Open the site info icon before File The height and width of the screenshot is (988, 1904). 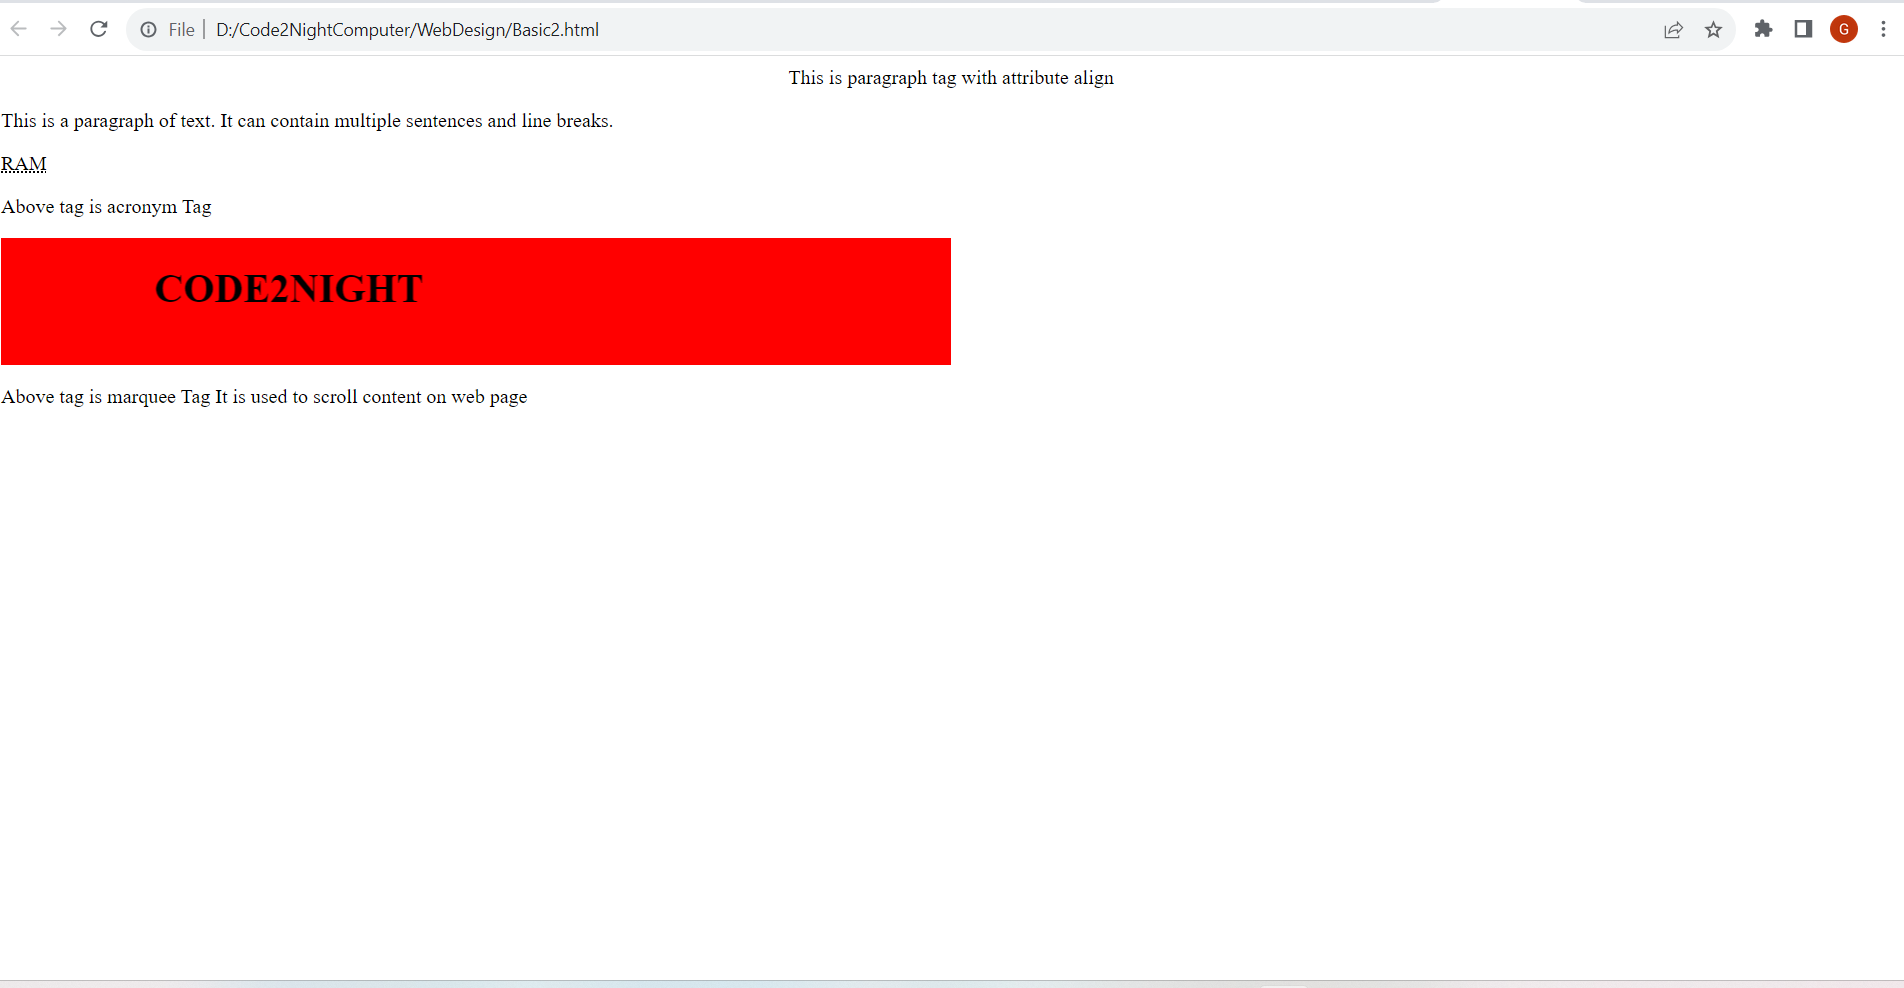tap(149, 30)
